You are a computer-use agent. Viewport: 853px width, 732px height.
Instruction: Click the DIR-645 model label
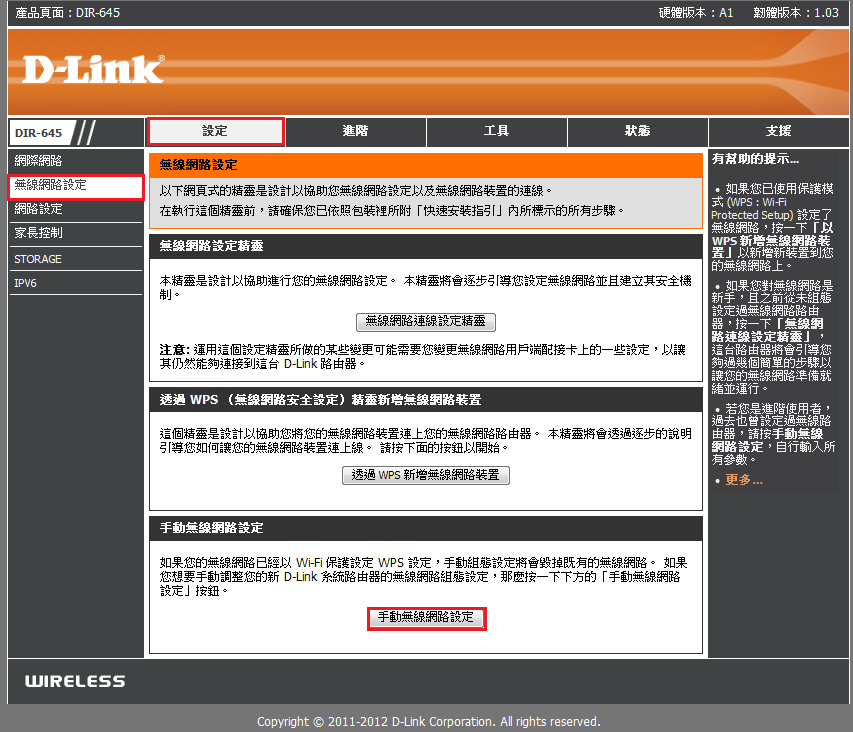coord(39,133)
